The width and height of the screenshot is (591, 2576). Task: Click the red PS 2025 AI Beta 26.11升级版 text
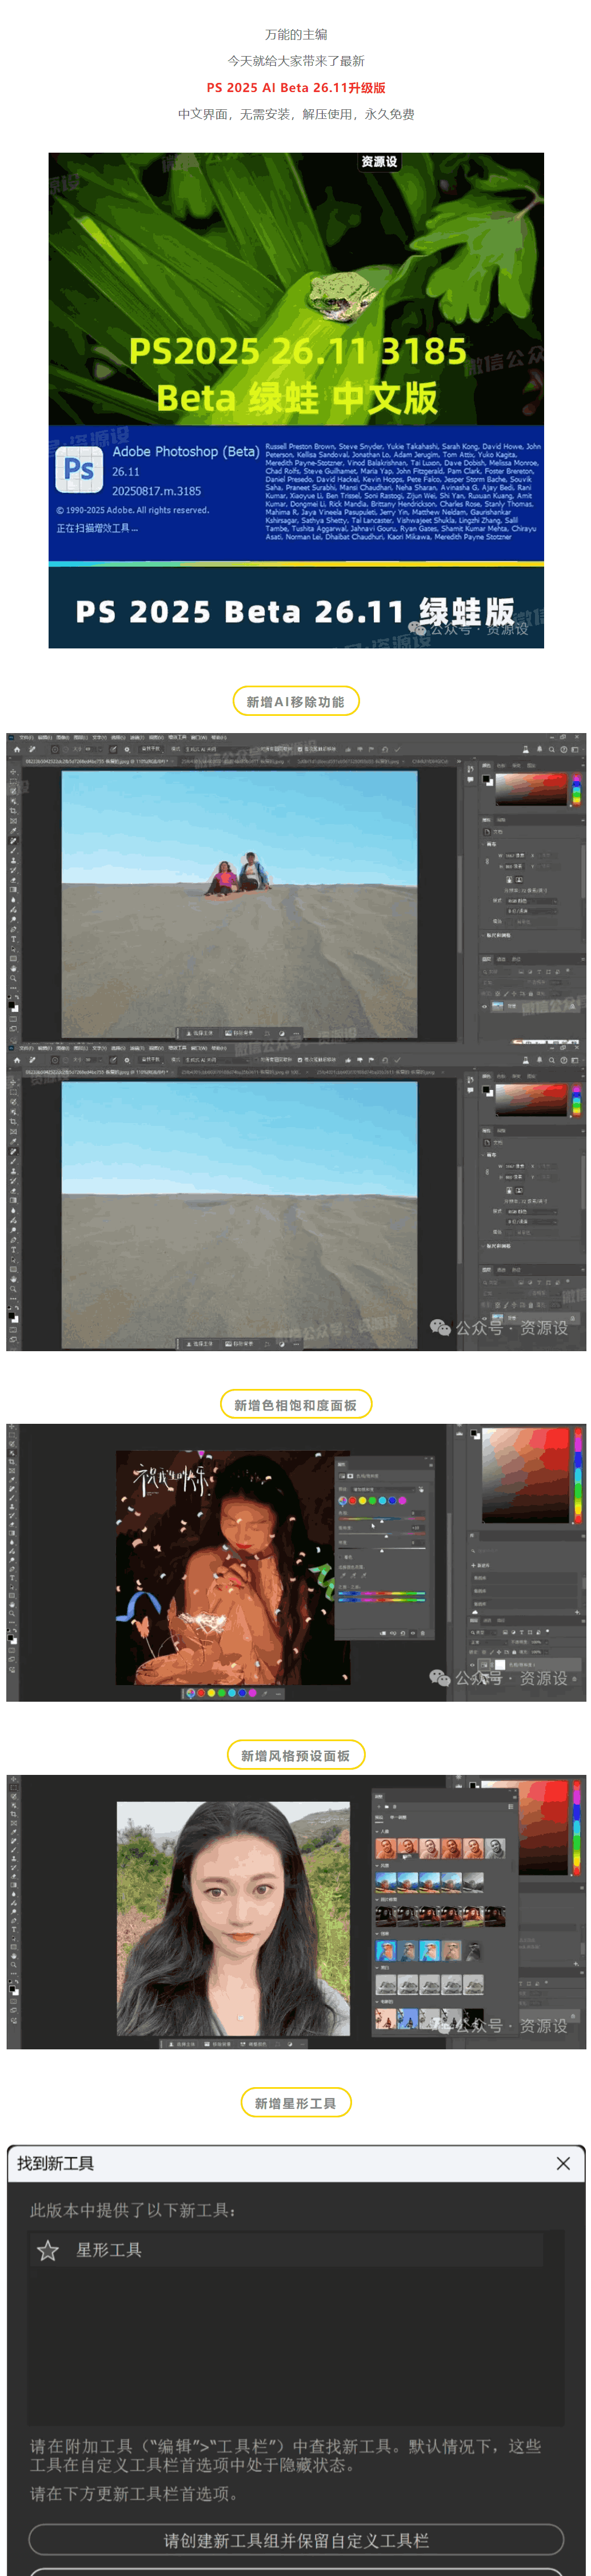[296, 88]
